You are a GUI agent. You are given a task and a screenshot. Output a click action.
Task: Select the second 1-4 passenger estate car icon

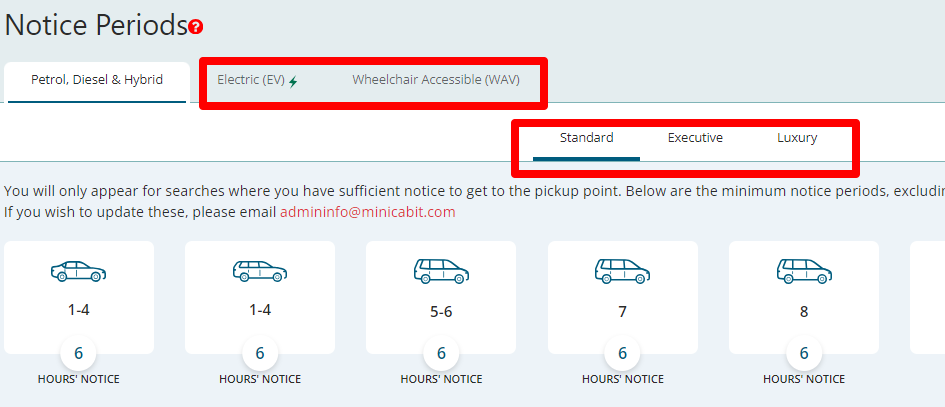260,271
